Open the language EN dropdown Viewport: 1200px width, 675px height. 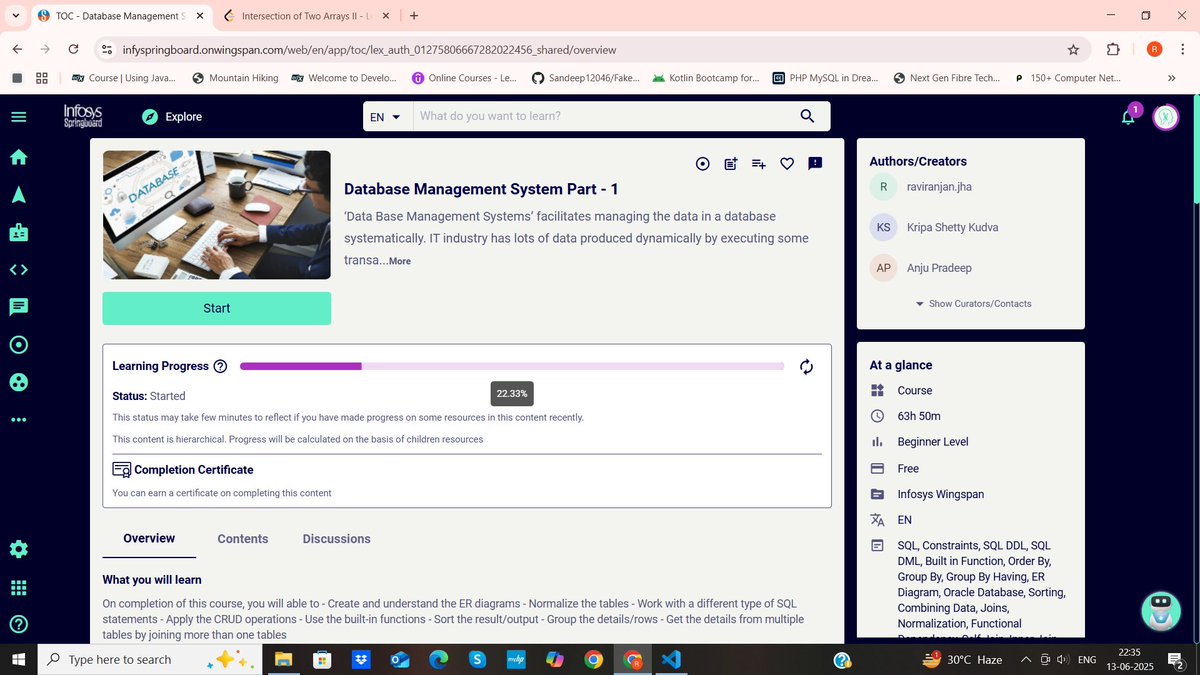point(385,117)
